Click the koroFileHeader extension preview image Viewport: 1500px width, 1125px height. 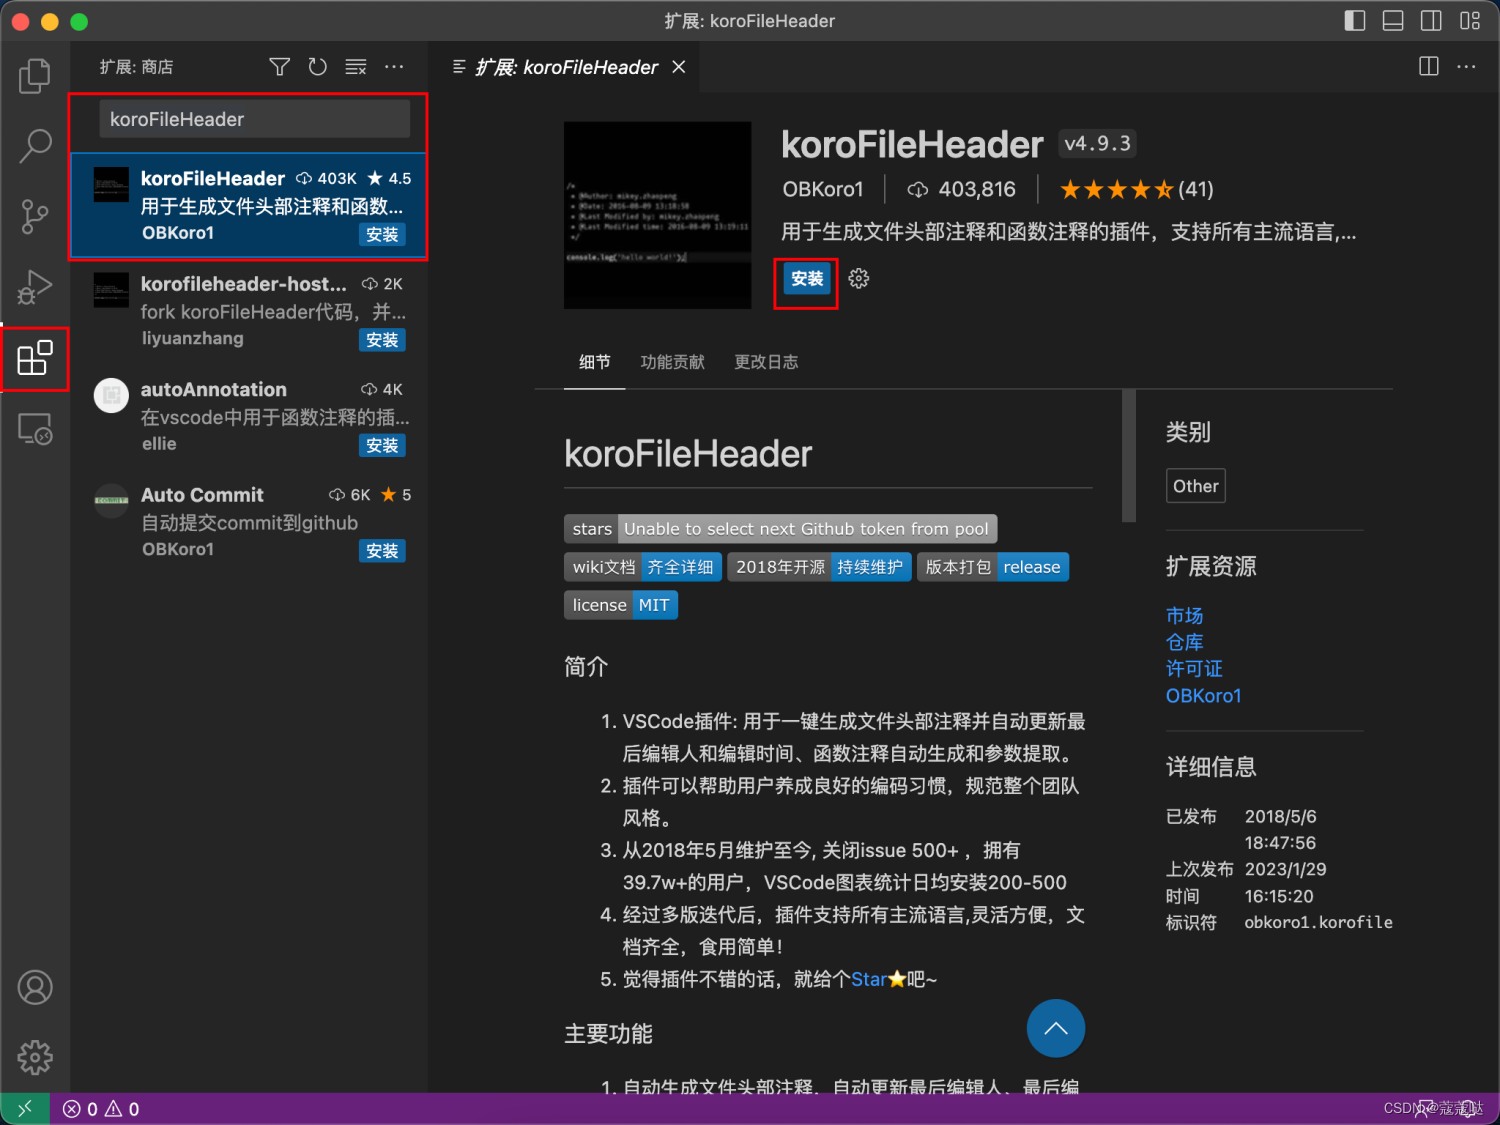click(x=657, y=215)
